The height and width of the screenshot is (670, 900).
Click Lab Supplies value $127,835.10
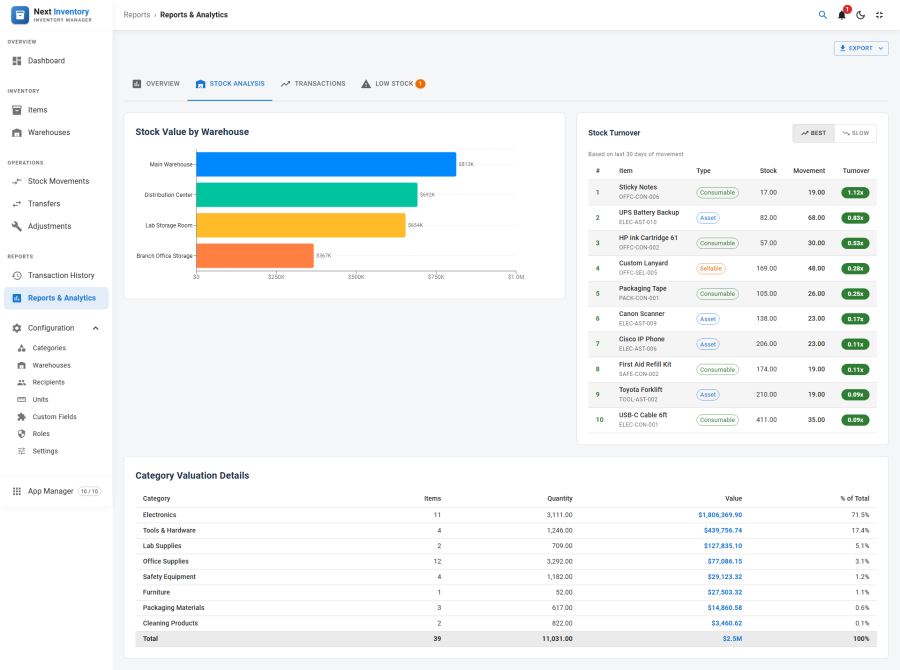(x=723, y=546)
